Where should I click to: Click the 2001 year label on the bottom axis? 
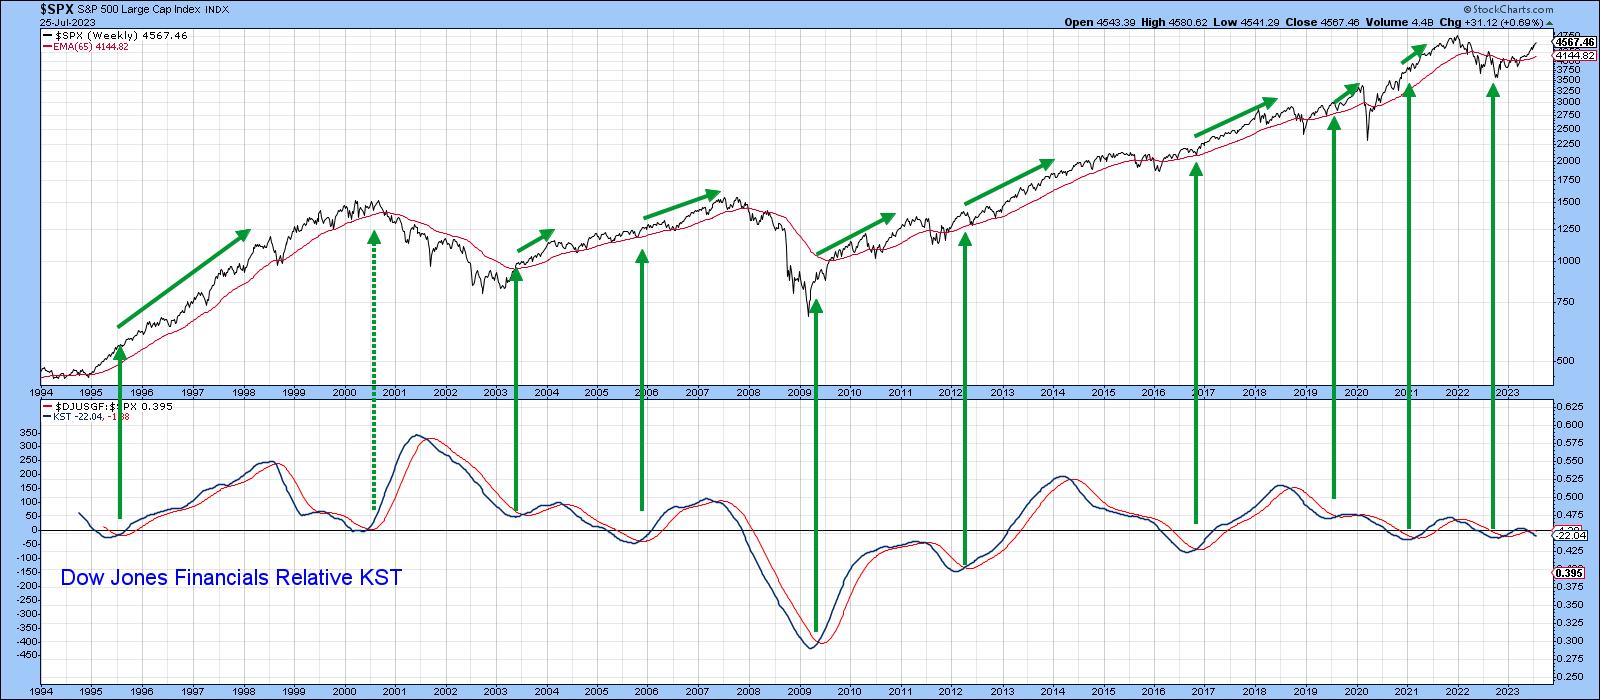[395, 691]
